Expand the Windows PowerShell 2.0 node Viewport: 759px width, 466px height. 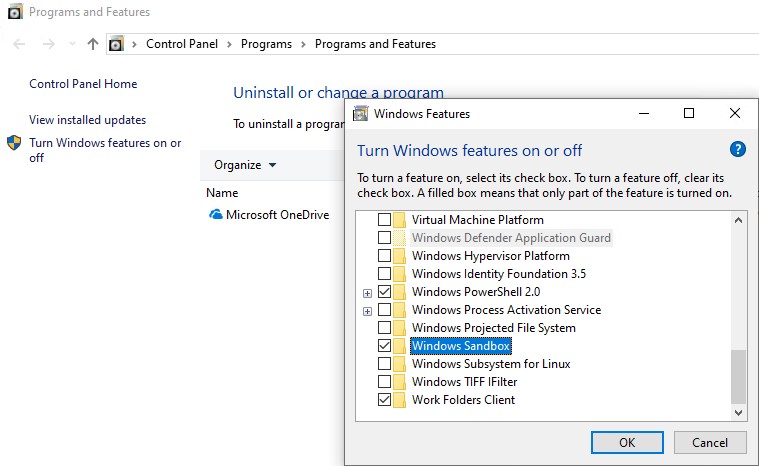pyautogui.click(x=367, y=293)
